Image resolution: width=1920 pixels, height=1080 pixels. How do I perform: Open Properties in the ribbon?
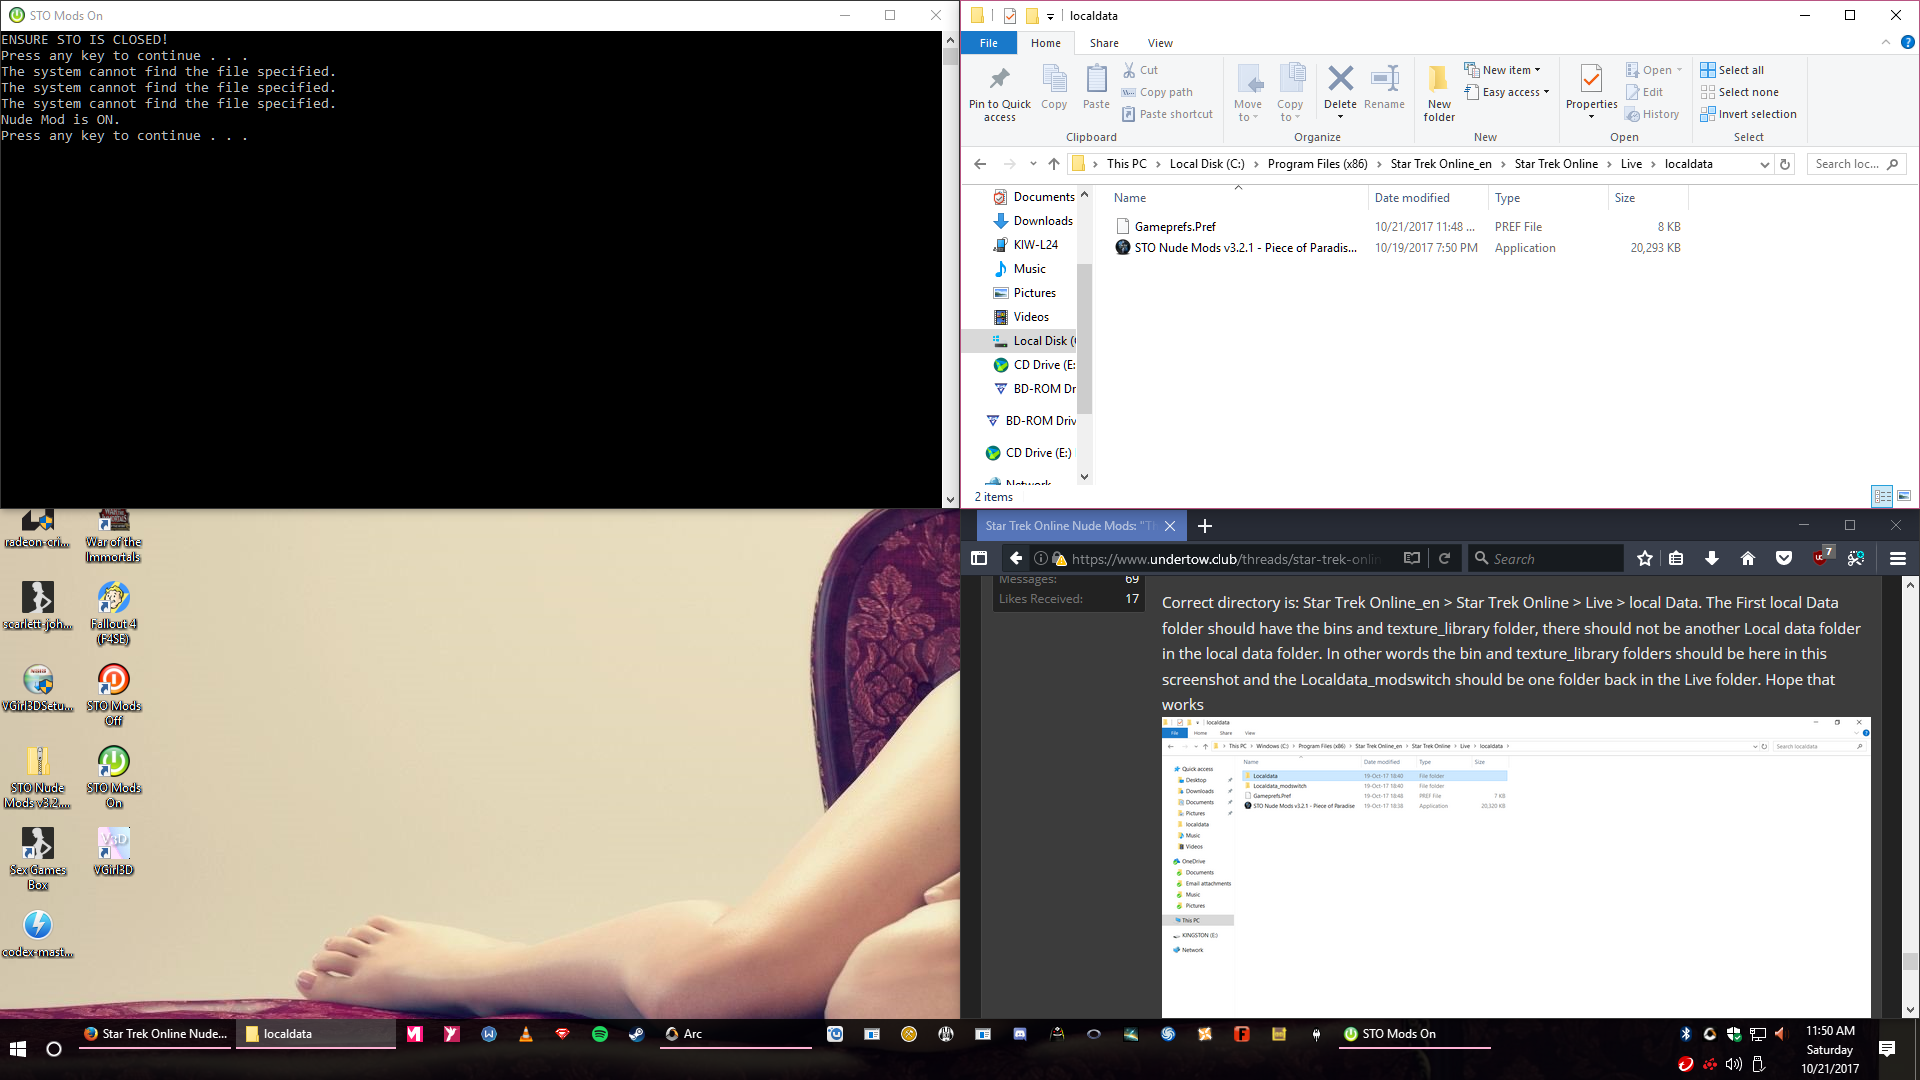1591,79
